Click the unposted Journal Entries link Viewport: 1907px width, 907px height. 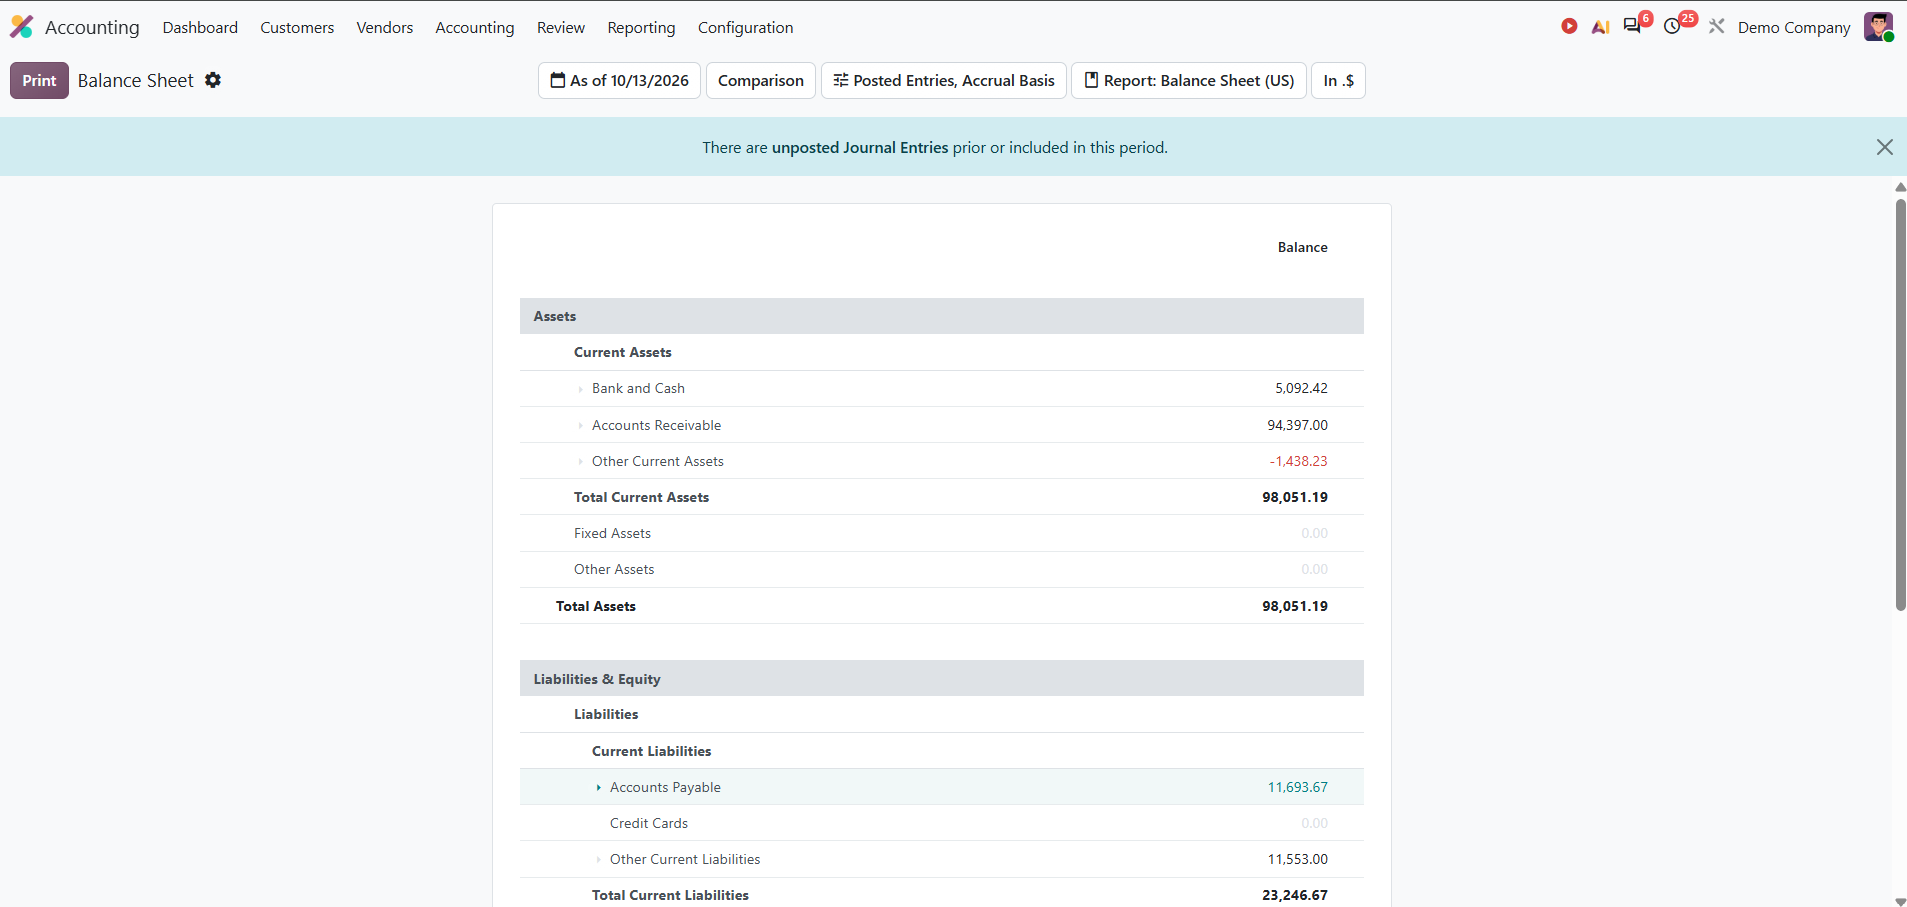coord(860,148)
